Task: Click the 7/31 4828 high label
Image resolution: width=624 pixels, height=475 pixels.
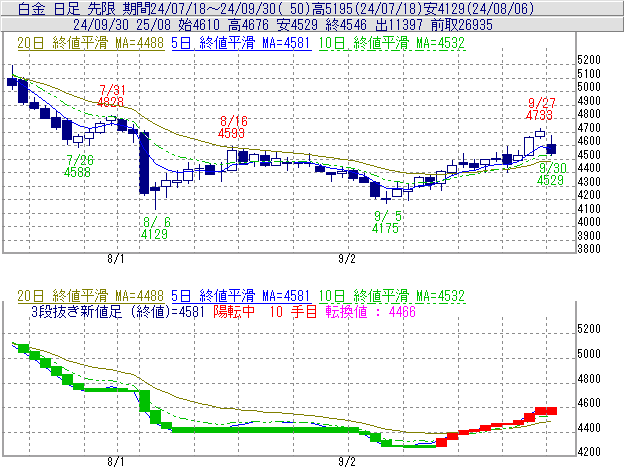Action: 111,96
